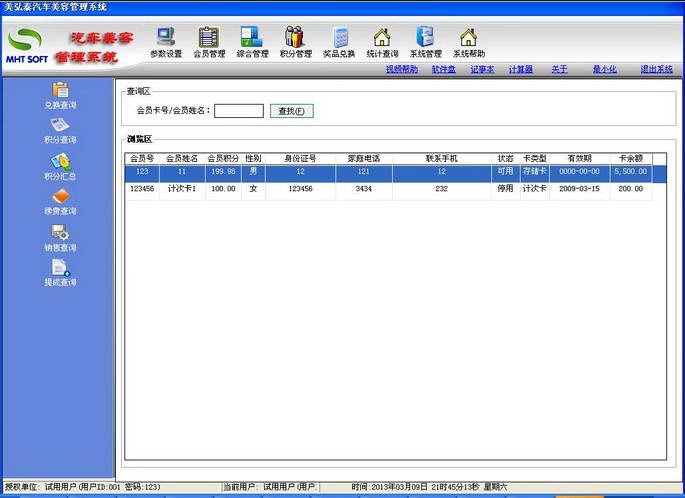The height and width of the screenshot is (498, 685).
Task: Open 提成查询 in the sidebar
Action: [60, 273]
